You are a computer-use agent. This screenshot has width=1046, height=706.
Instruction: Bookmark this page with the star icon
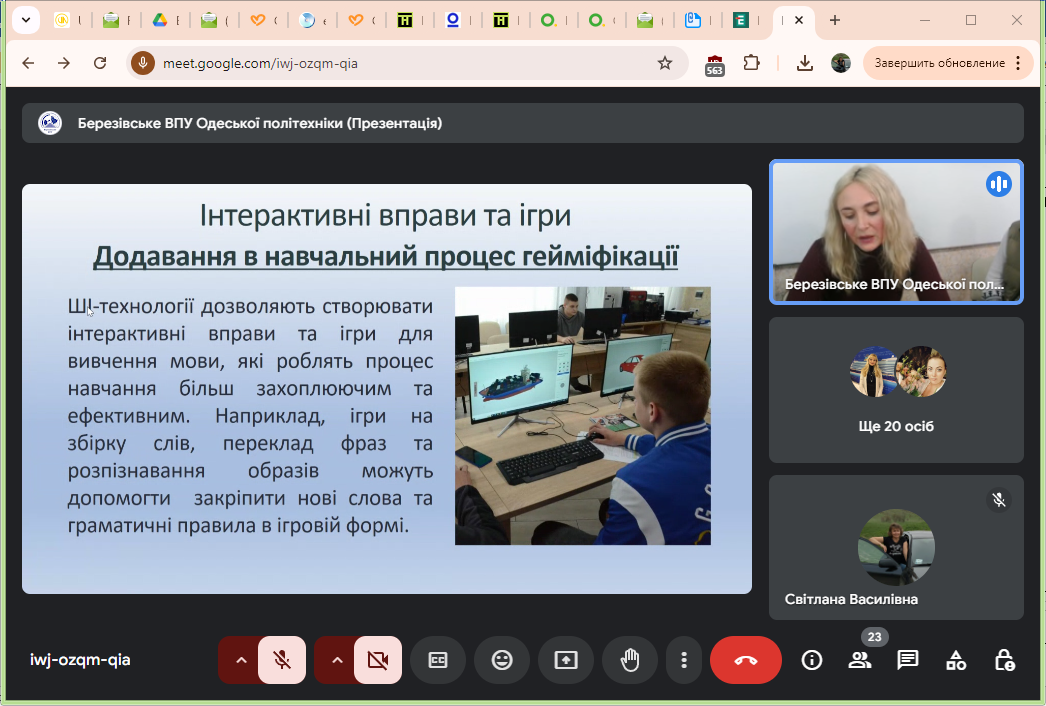point(665,63)
